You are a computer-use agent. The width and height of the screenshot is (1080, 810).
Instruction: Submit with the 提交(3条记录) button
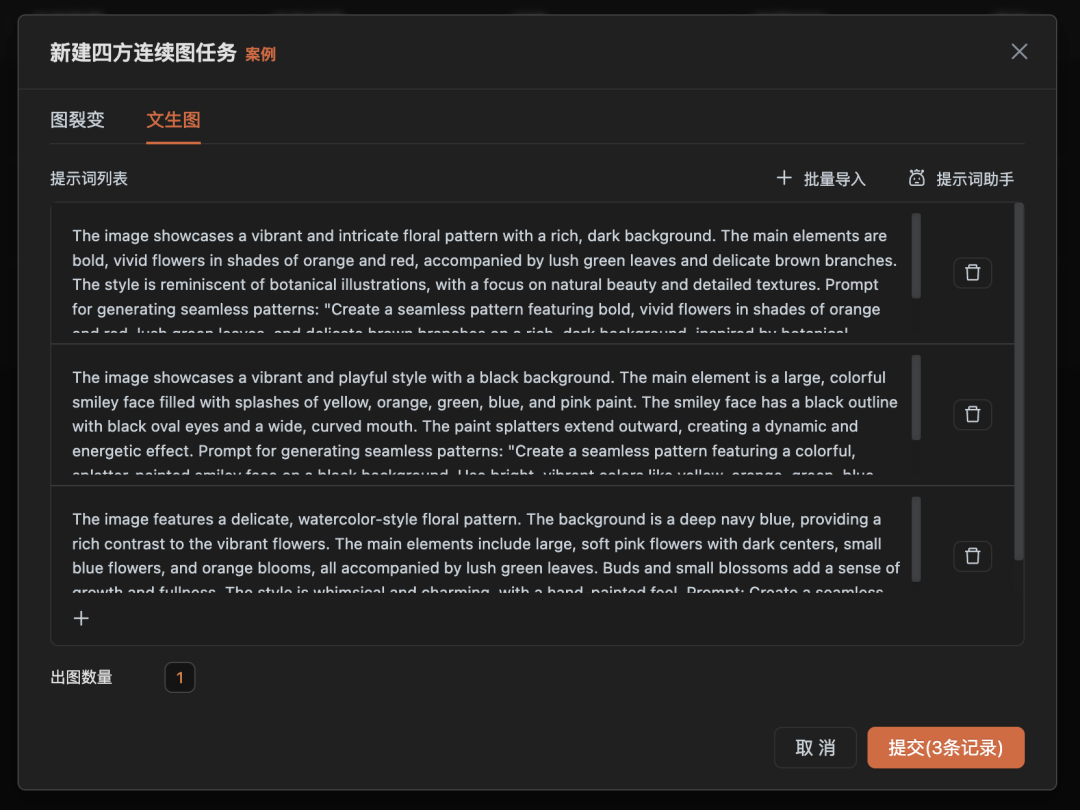point(945,747)
